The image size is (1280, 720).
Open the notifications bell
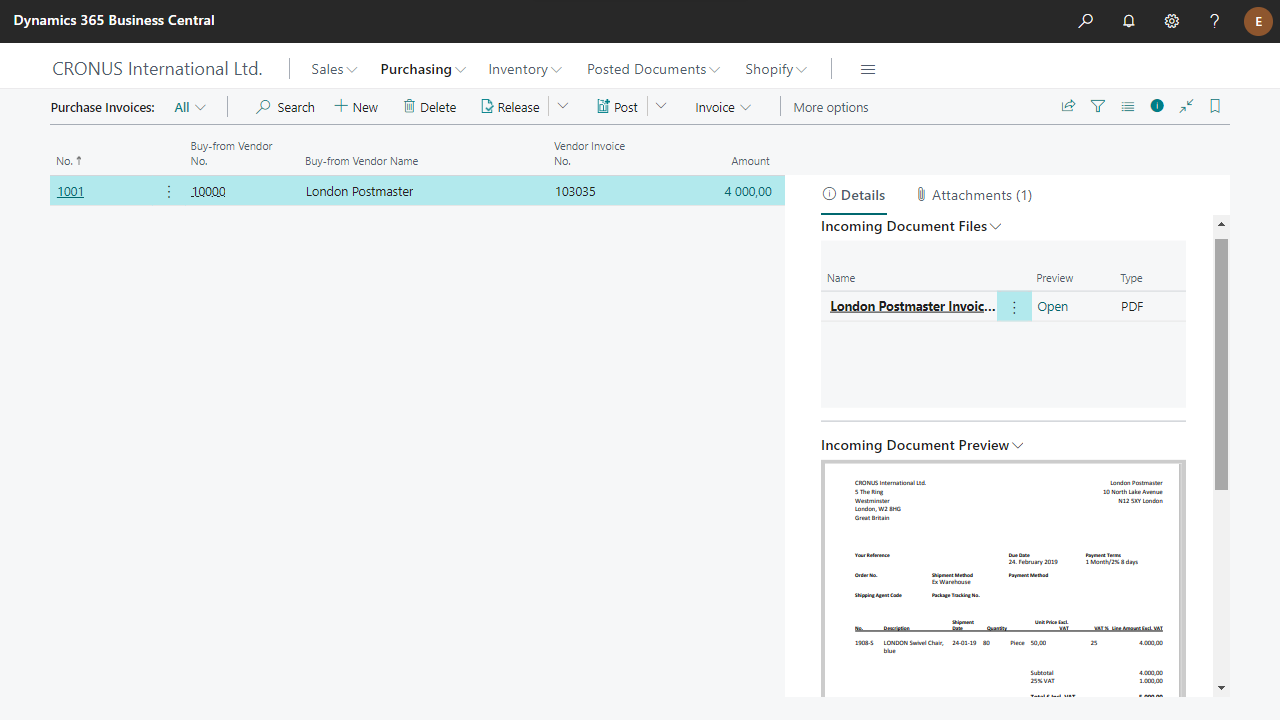1129,21
